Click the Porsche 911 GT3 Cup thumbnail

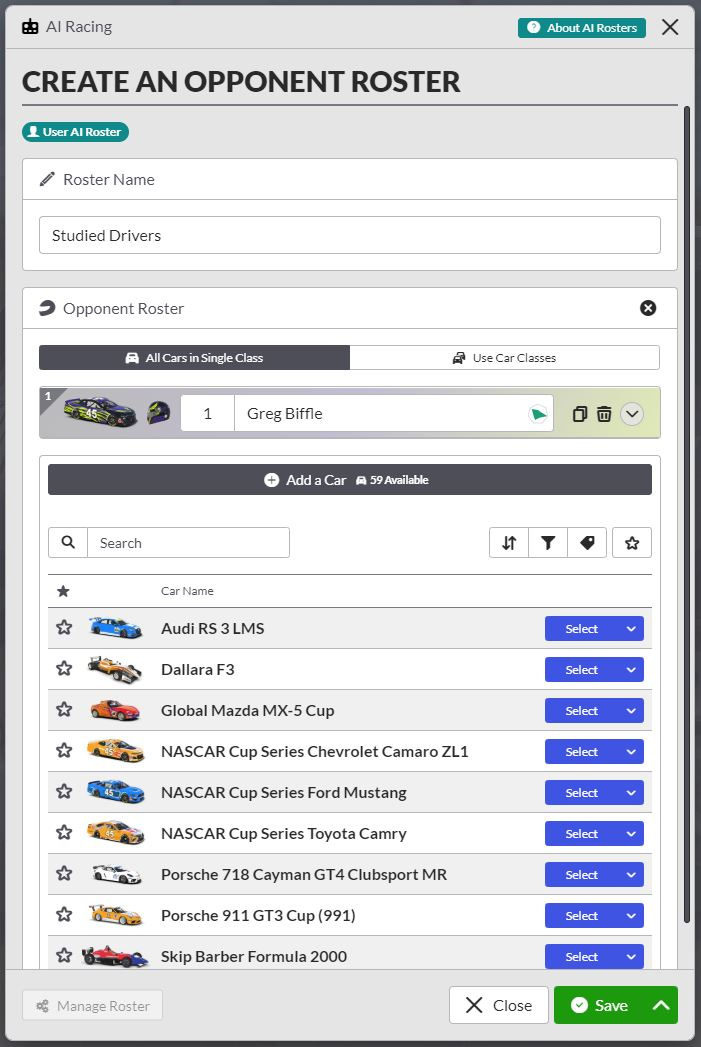pos(115,915)
